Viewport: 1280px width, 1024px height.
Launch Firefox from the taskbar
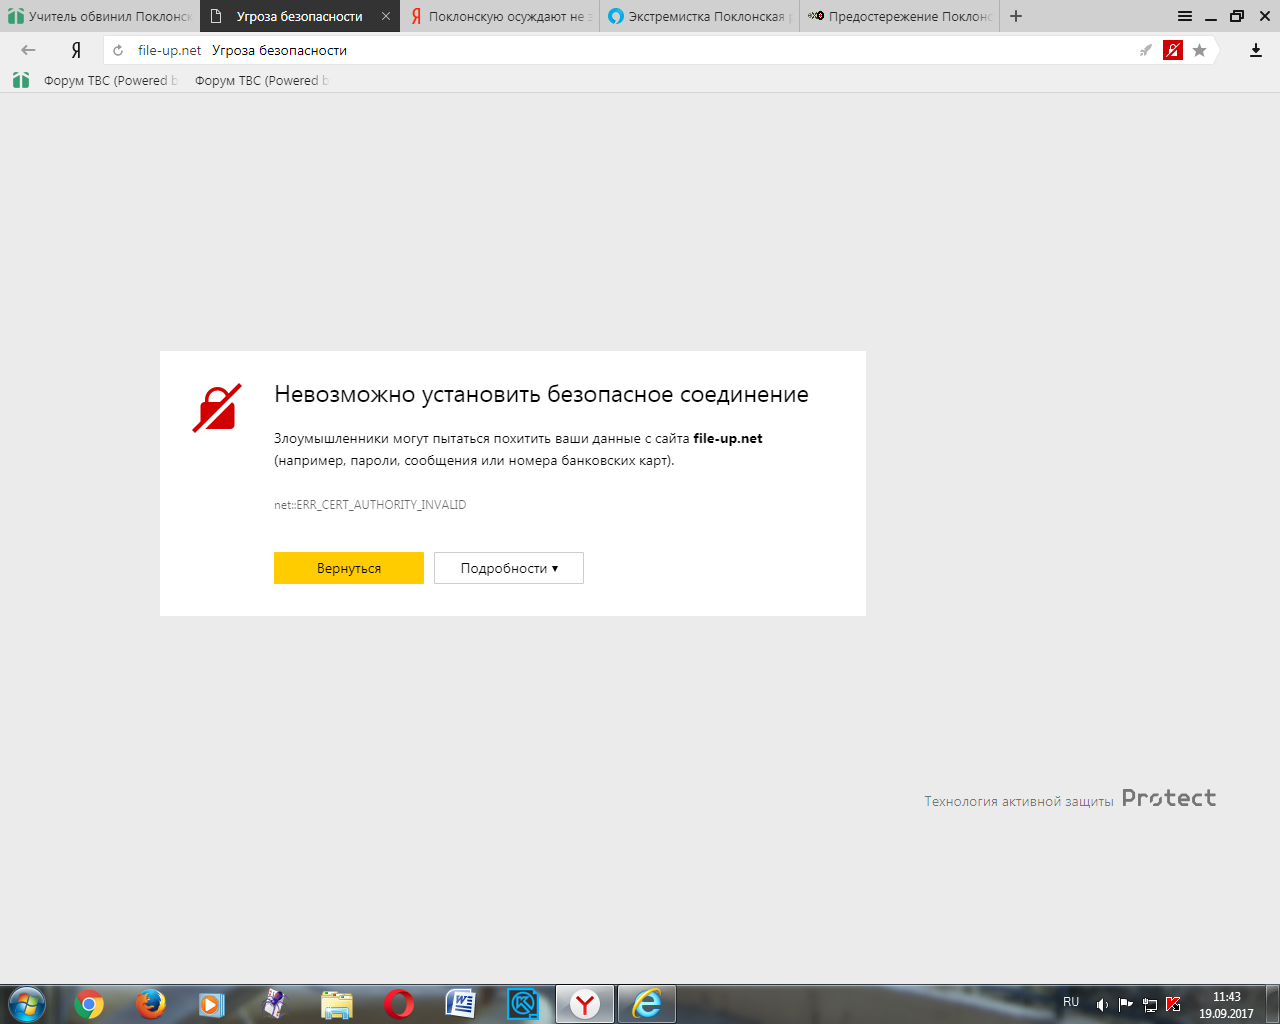[151, 1003]
